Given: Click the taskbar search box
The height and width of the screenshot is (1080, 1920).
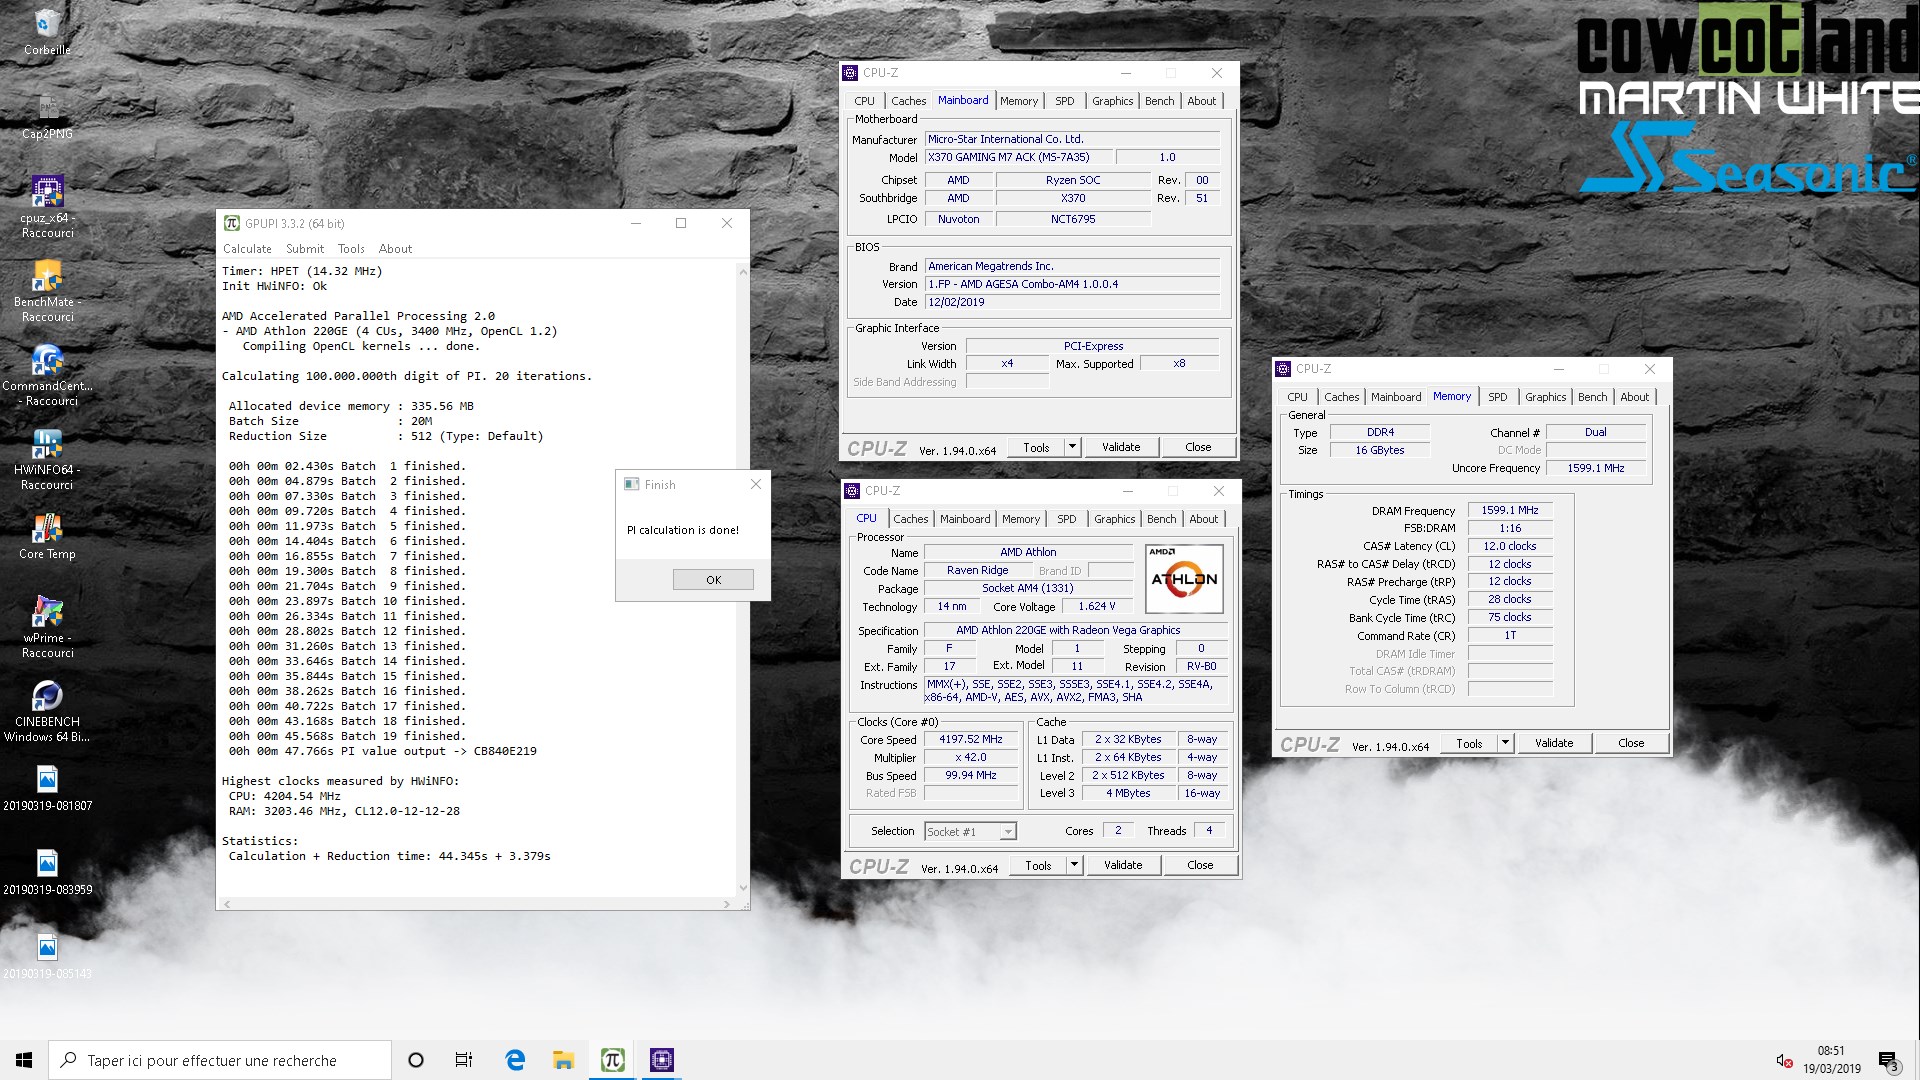Looking at the screenshot, I should point(220,1060).
